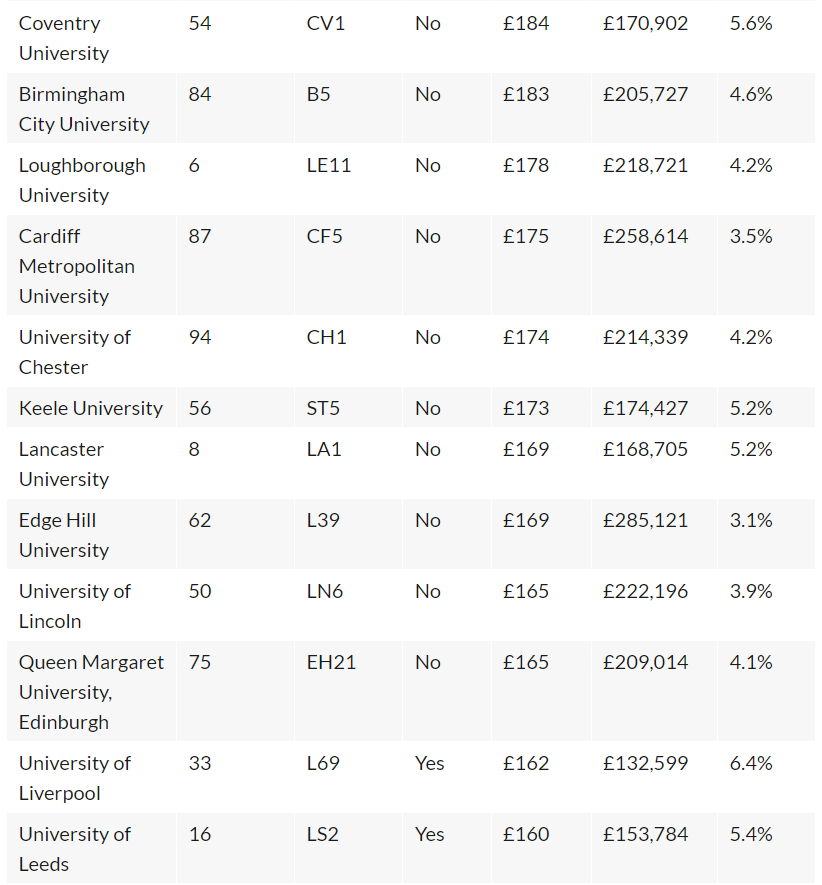Click the 3.1% yield cell
The image size is (822, 885).
coord(751,520)
